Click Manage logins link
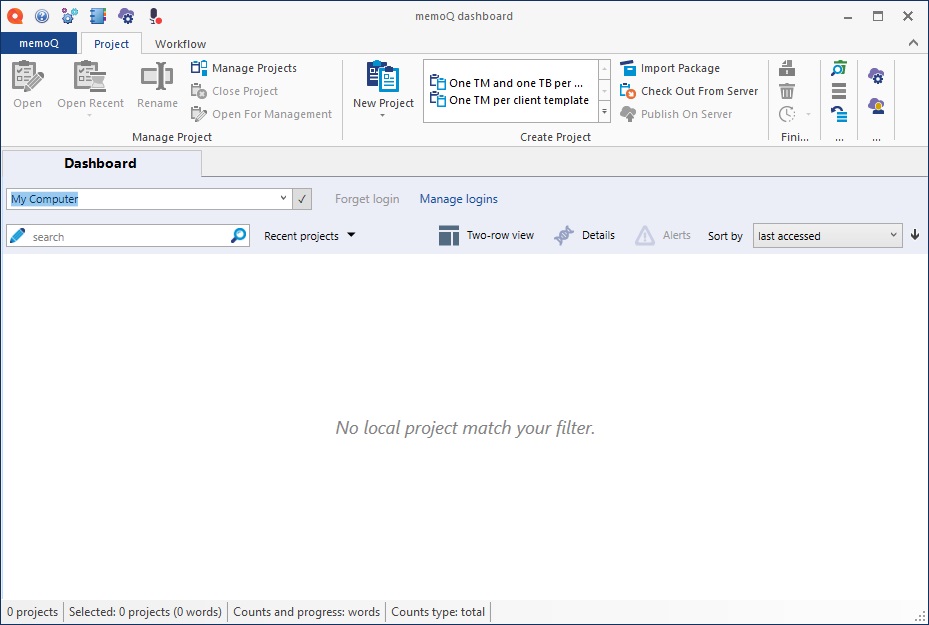Image resolution: width=929 pixels, height=625 pixels. point(459,199)
